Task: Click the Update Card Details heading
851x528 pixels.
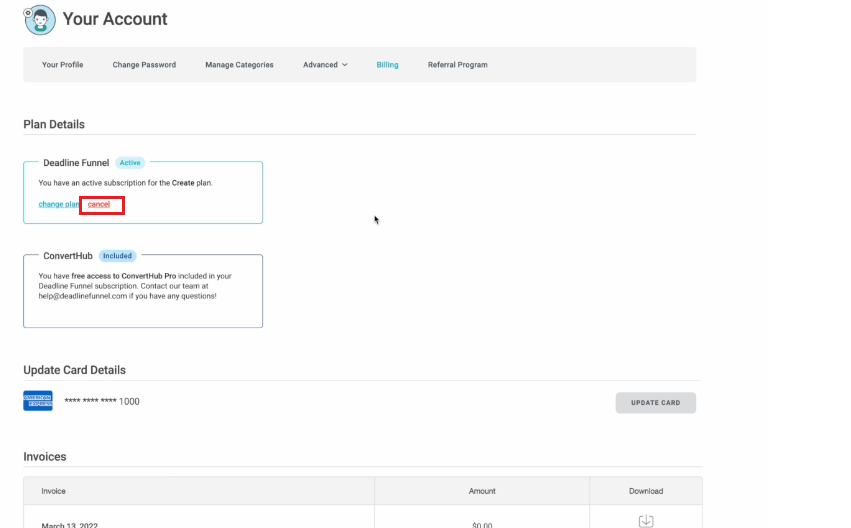Action: coord(74,370)
